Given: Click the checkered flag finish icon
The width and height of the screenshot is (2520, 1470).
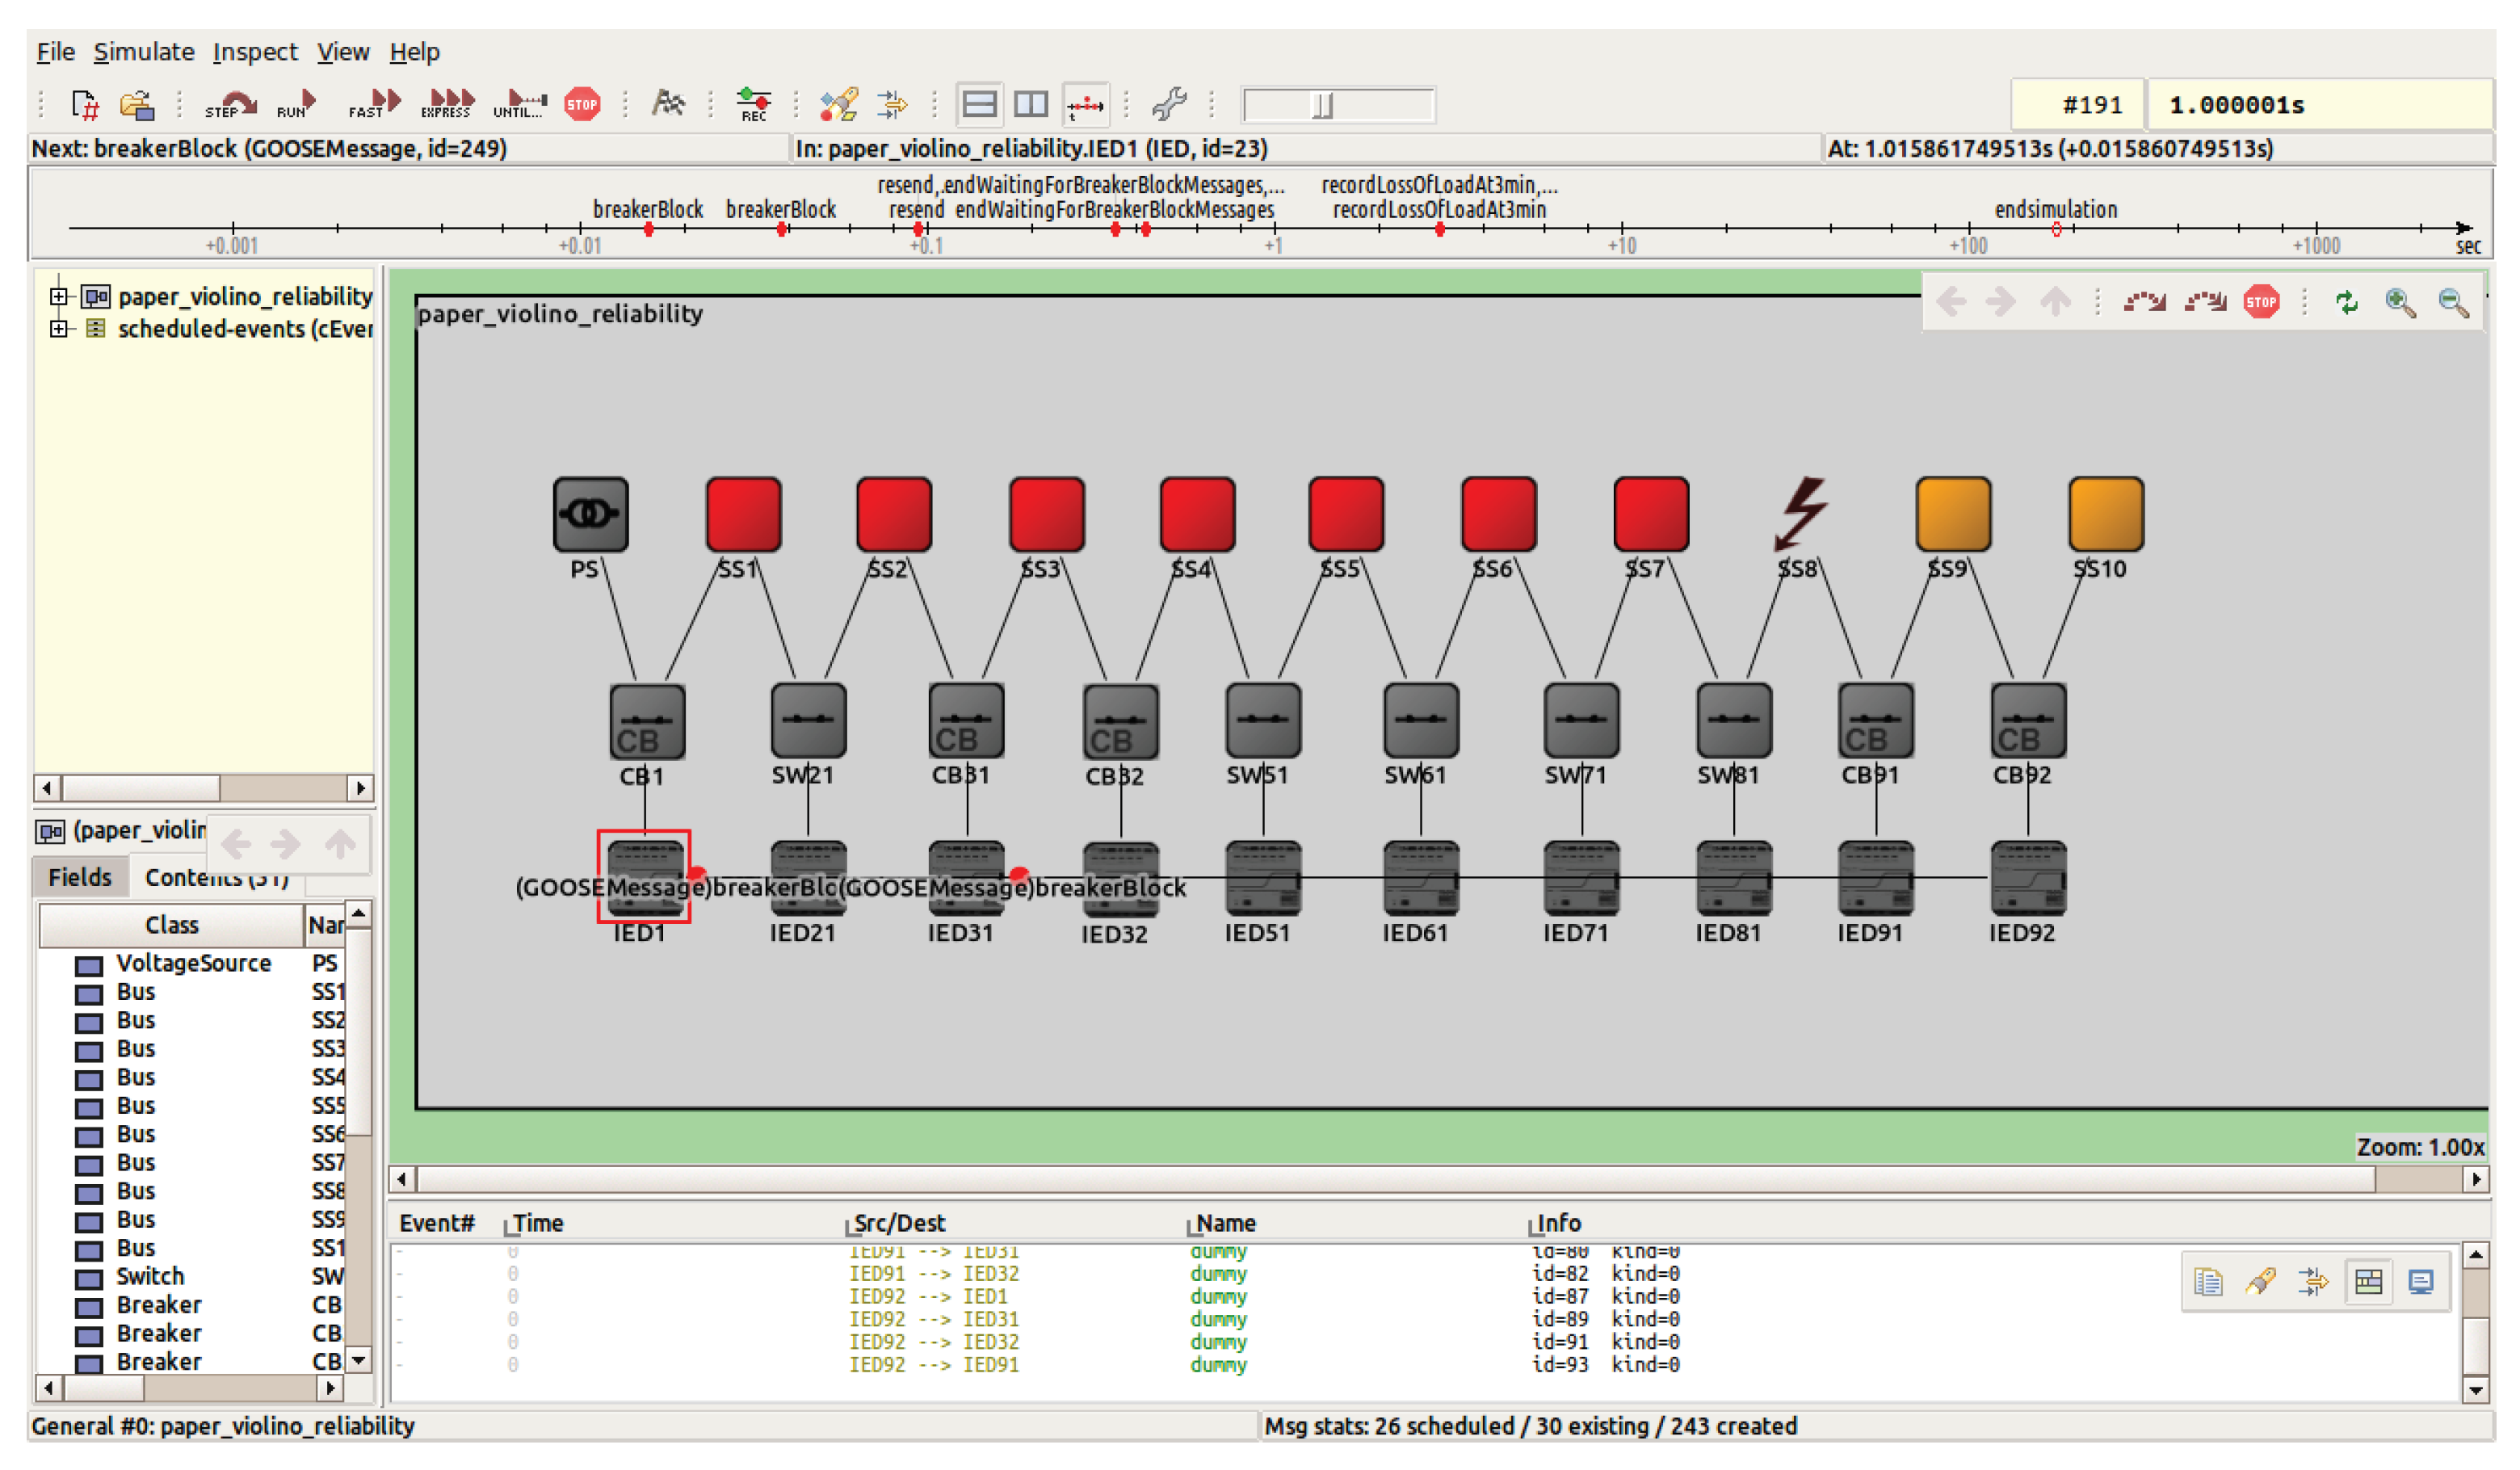Looking at the screenshot, I should pyautogui.click(x=667, y=103).
